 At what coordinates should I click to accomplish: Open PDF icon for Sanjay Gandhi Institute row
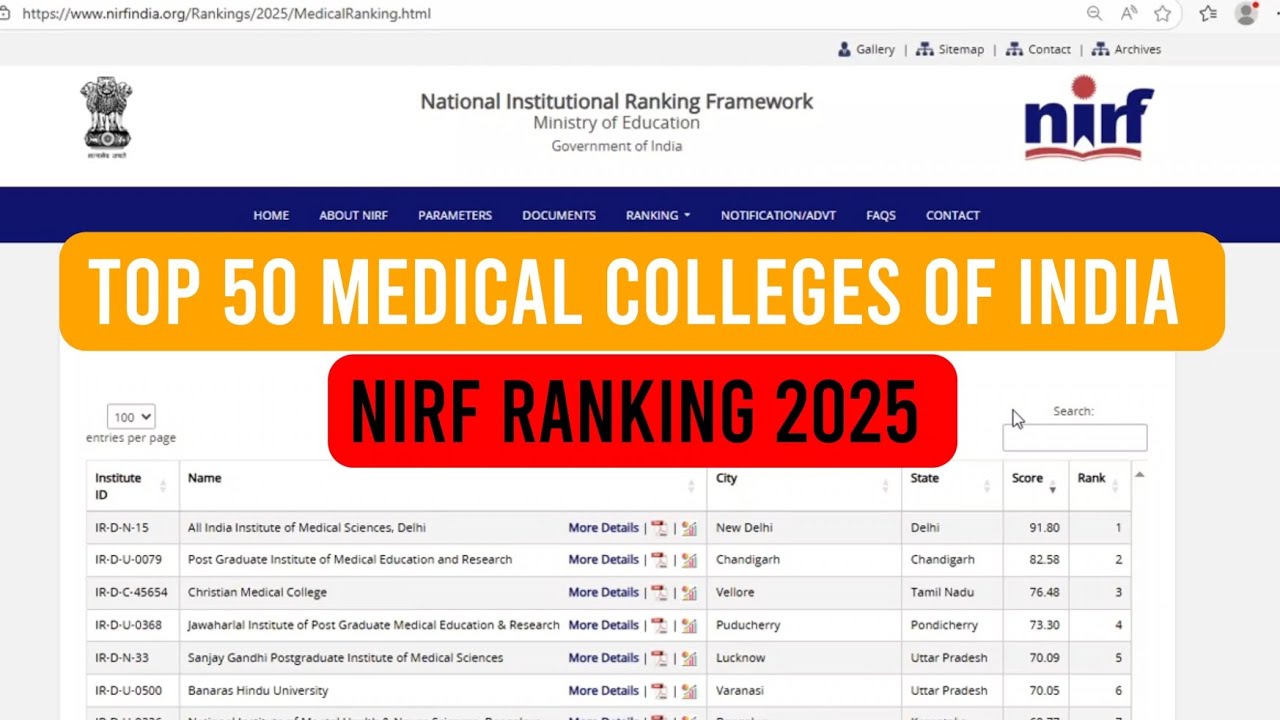point(659,658)
